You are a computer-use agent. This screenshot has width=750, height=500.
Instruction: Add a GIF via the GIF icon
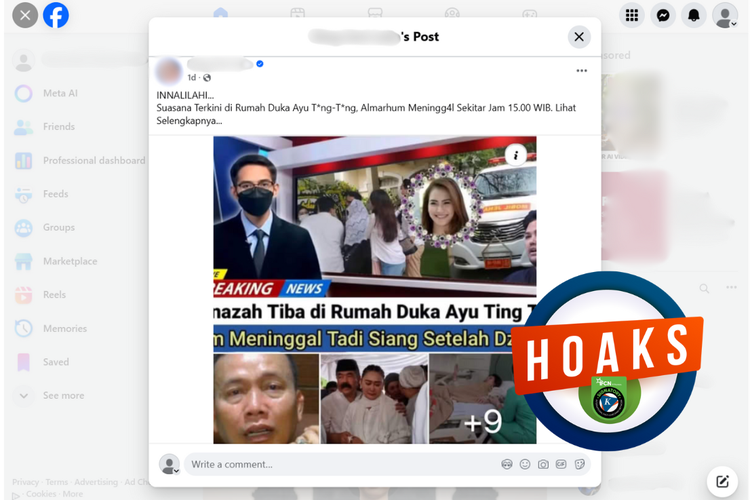click(561, 464)
